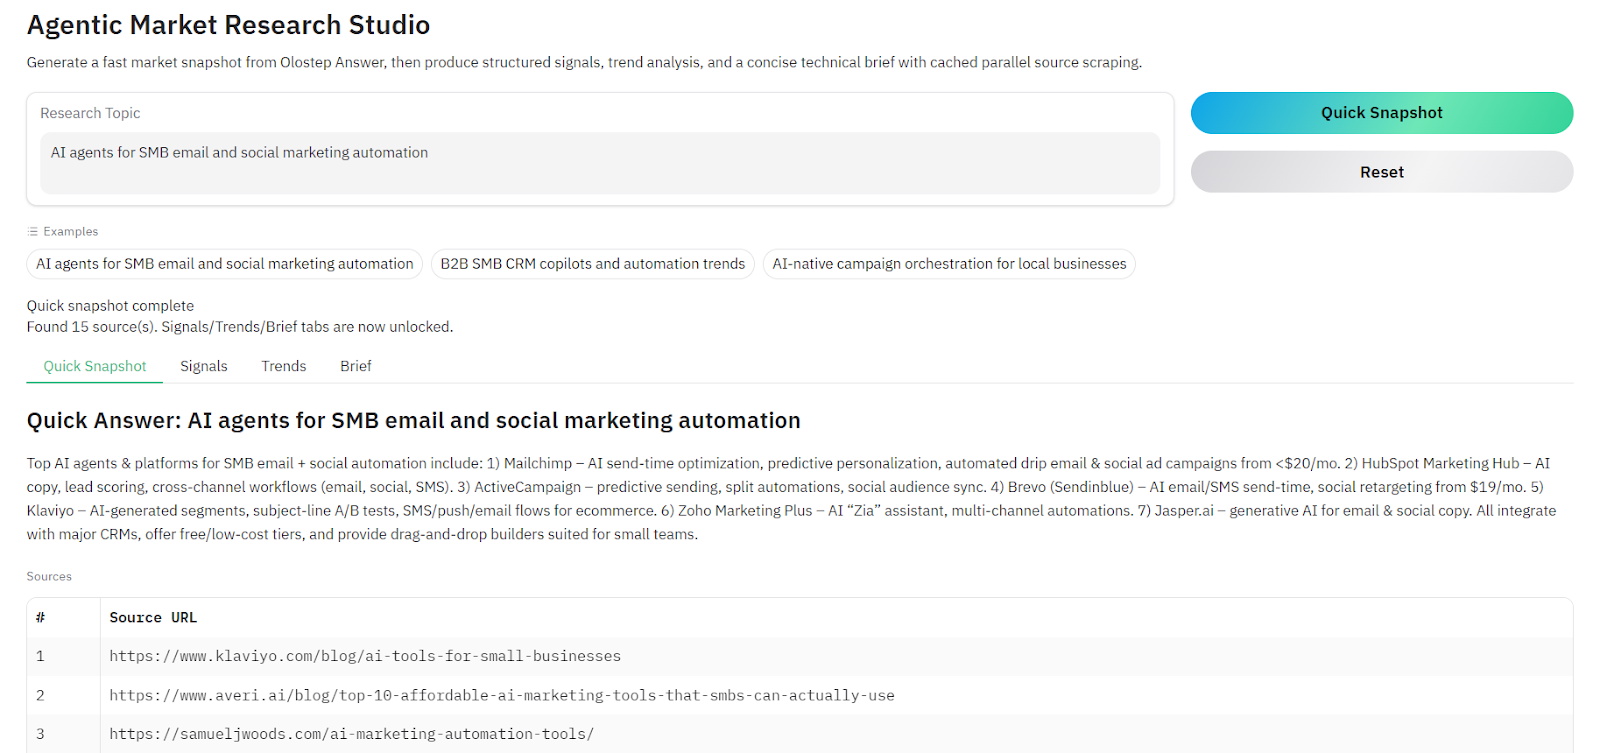The height and width of the screenshot is (753, 1600).
Task: Switch to the Signals tab
Action: pos(204,366)
